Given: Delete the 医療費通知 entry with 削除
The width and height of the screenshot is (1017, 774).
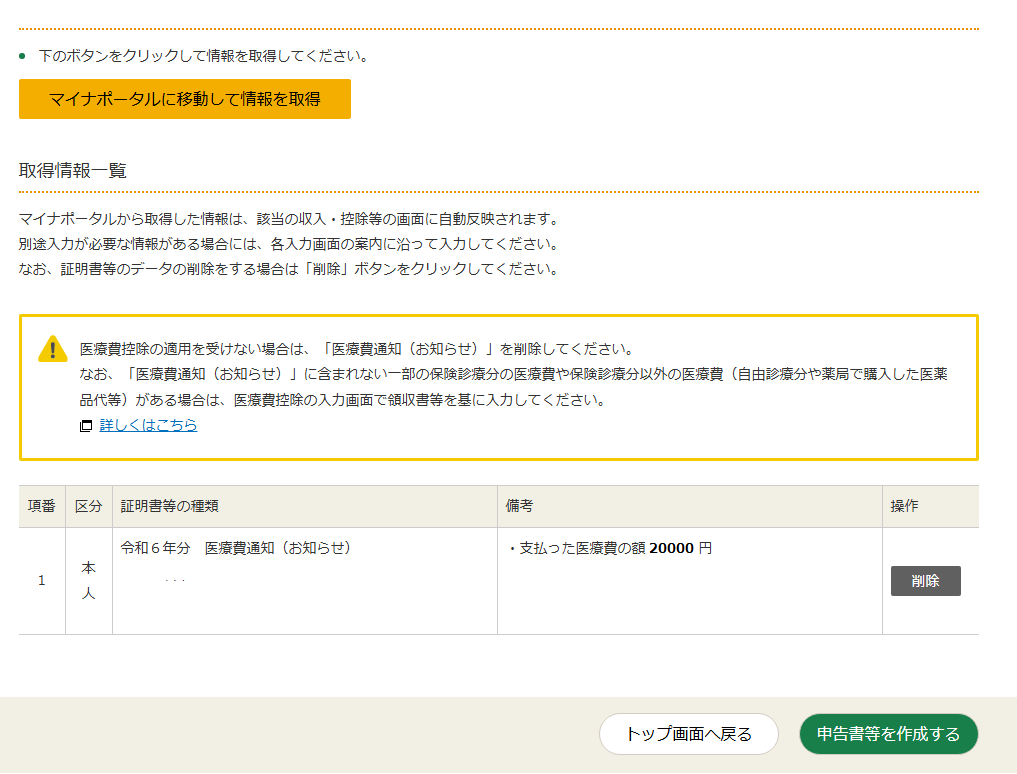Looking at the screenshot, I should (925, 581).
